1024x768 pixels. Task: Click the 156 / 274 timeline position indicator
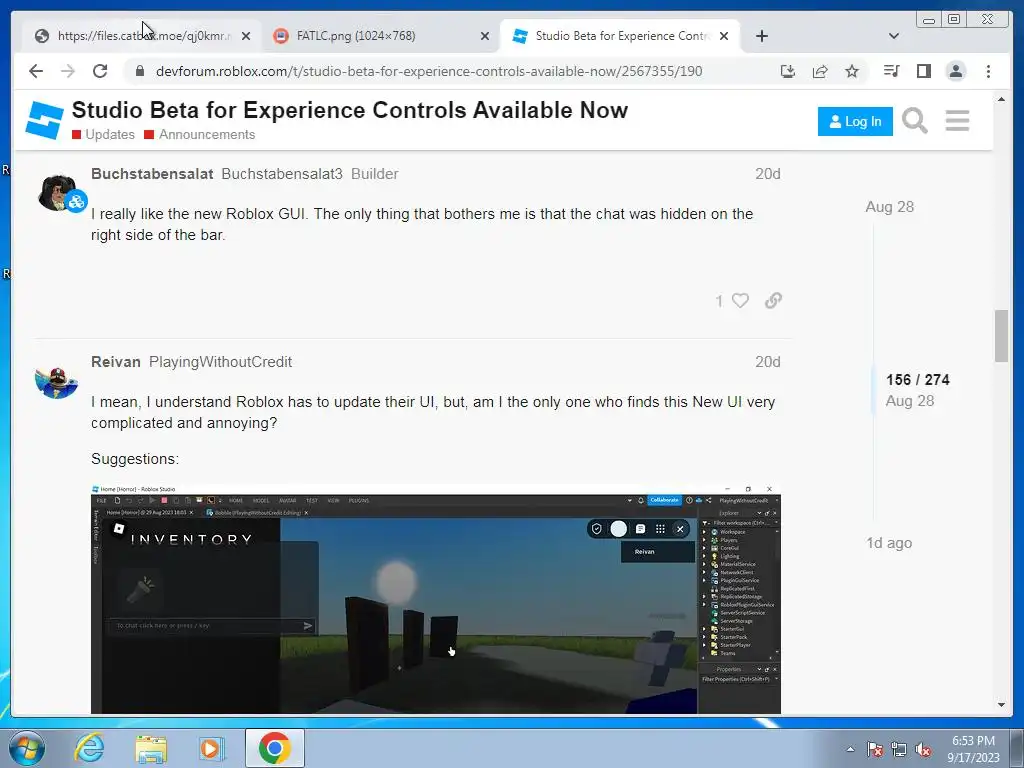click(918, 380)
